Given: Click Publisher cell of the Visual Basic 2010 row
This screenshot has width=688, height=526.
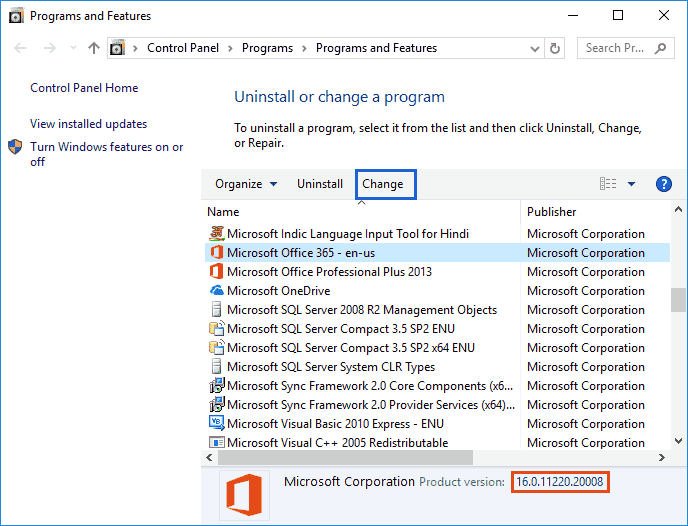Looking at the screenshot, I should click(x=586, y=424).
